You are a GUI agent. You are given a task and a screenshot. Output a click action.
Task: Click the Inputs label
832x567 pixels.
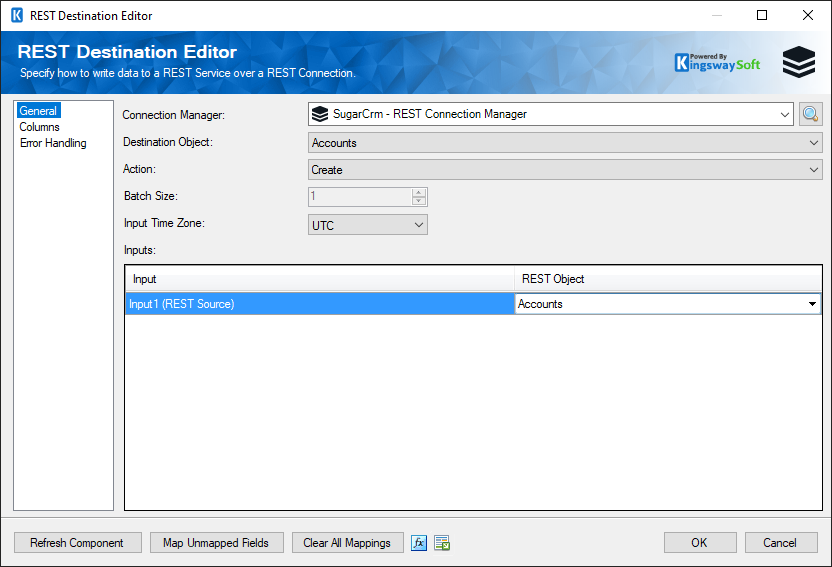click(140, 250)
